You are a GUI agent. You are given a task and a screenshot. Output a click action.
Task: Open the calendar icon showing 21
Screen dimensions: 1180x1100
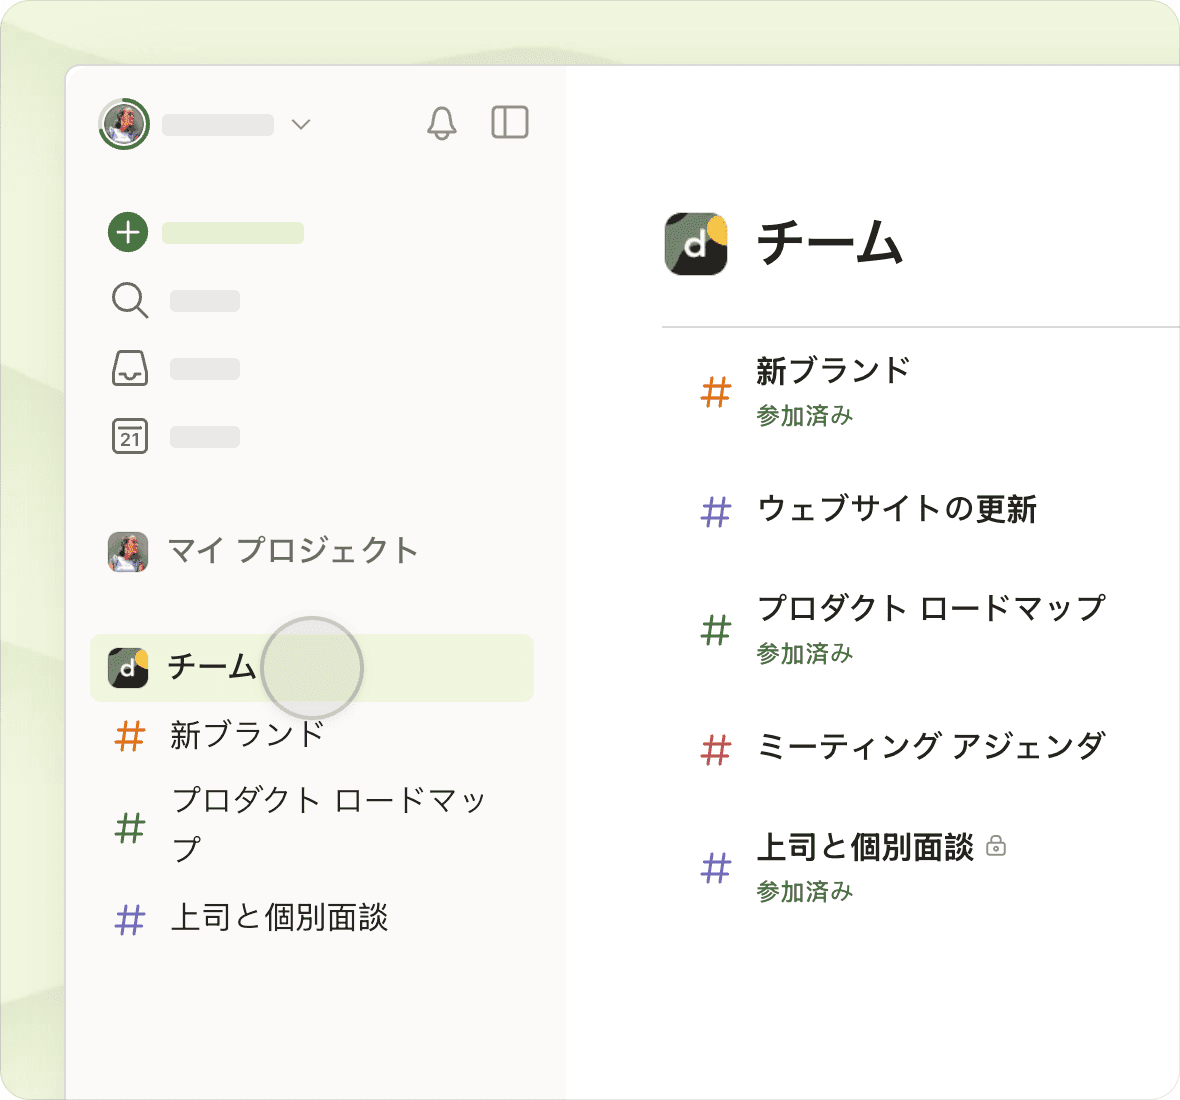pyautogui.click(x=129, y=436)
